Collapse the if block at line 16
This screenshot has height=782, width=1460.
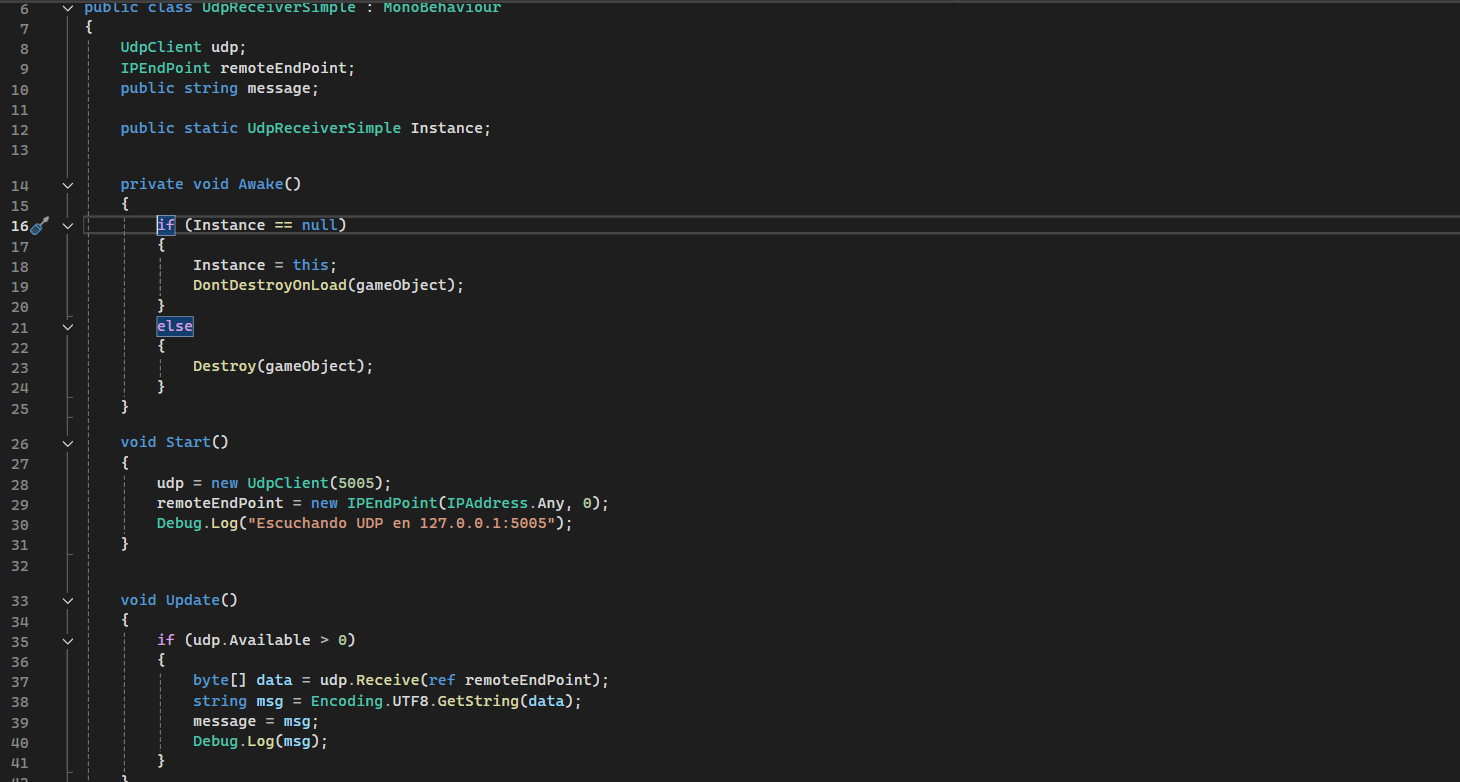click(67, 226)
